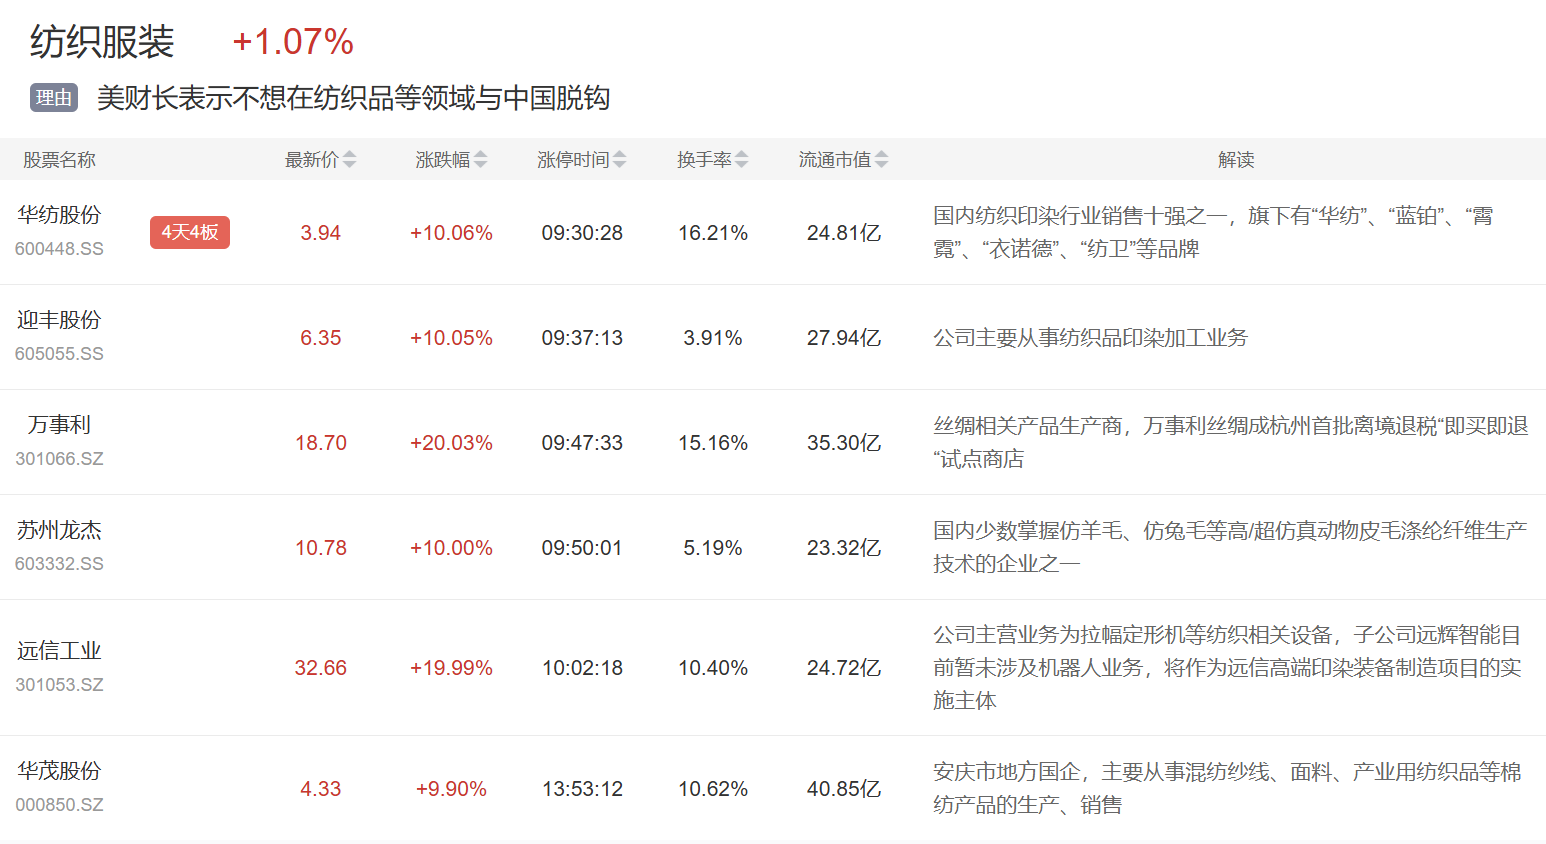Click the 解读 column header
This screenshot has height=844, width=1546.
1236,160
